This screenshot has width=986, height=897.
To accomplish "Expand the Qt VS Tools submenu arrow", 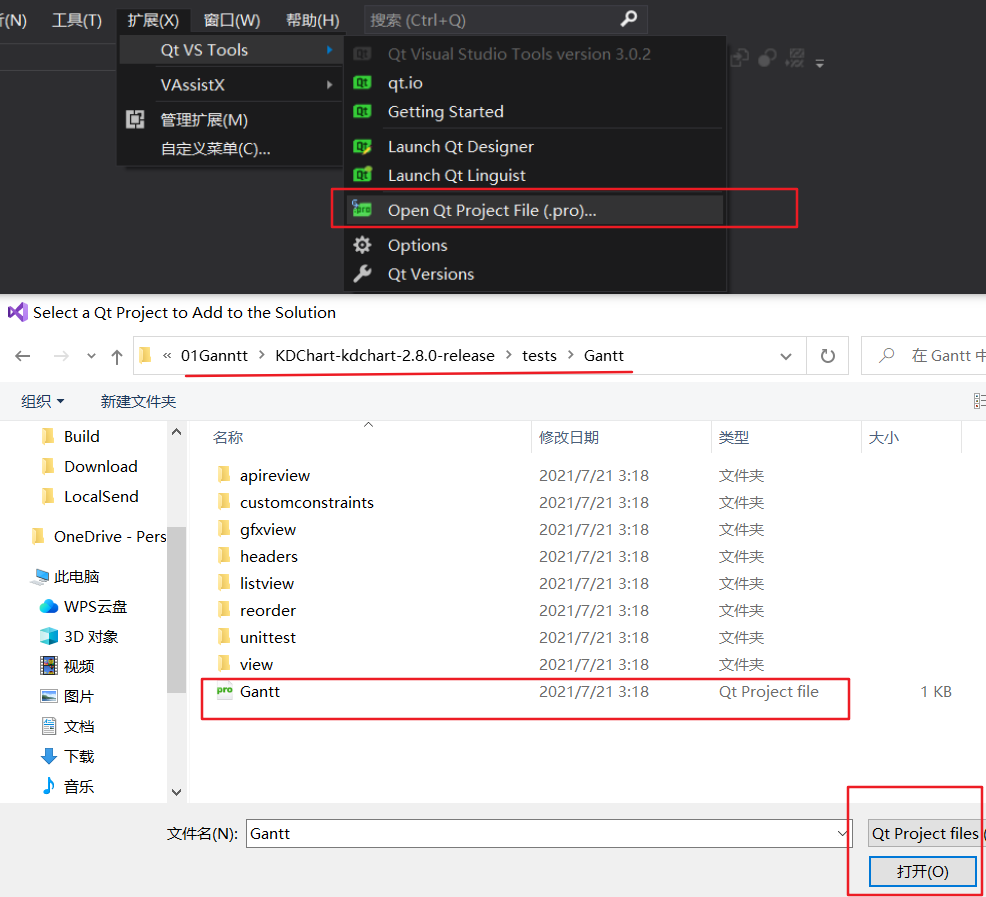I will (330, 50).
